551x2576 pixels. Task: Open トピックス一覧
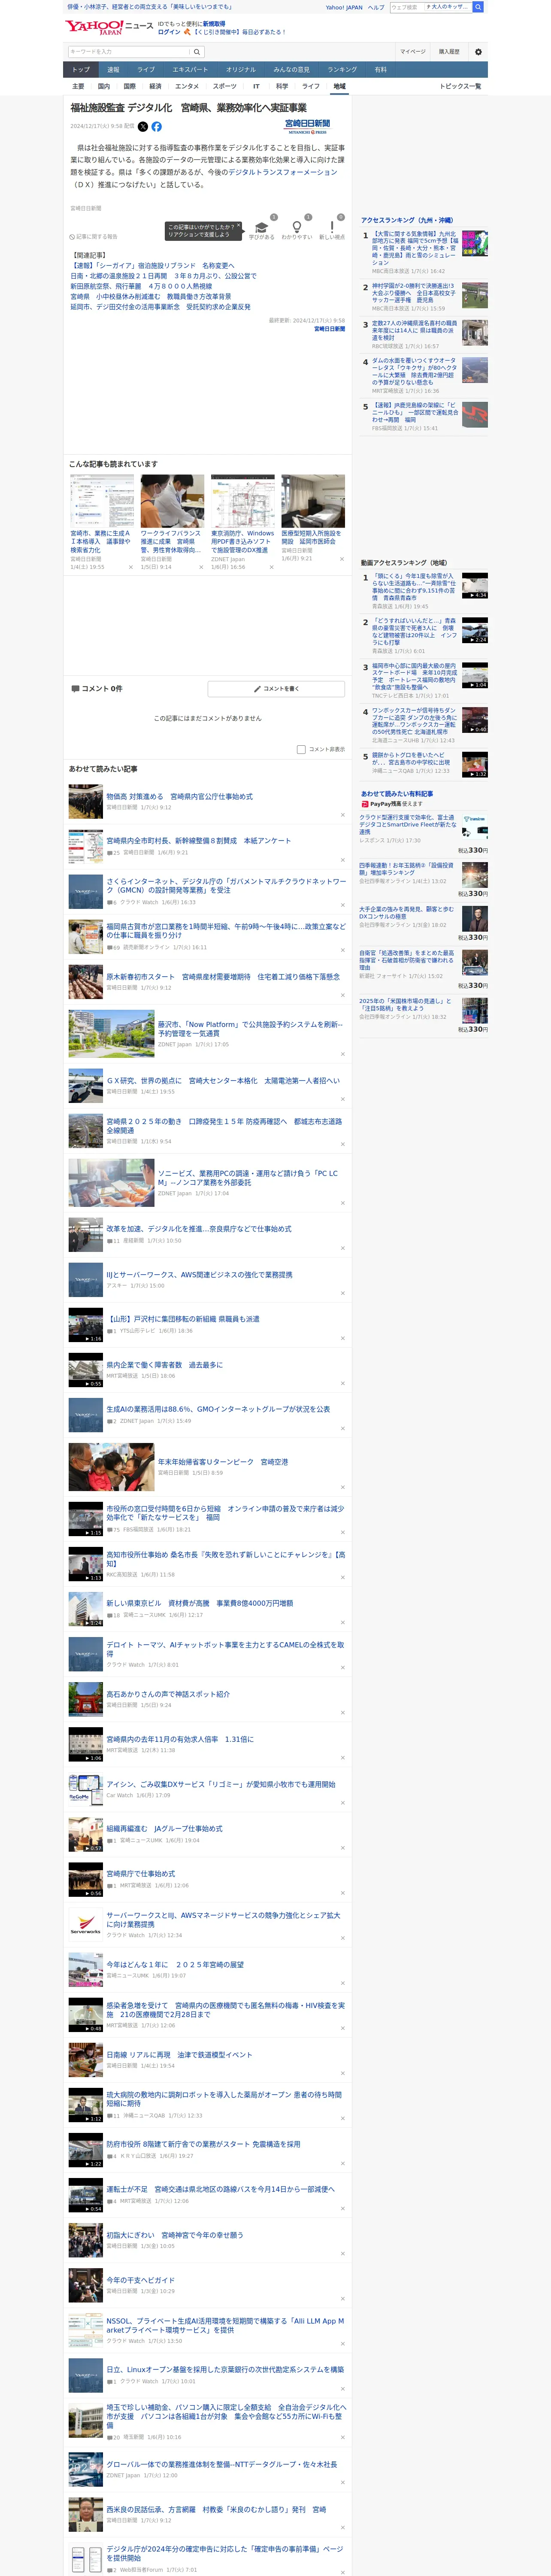(x=460, y=86)
